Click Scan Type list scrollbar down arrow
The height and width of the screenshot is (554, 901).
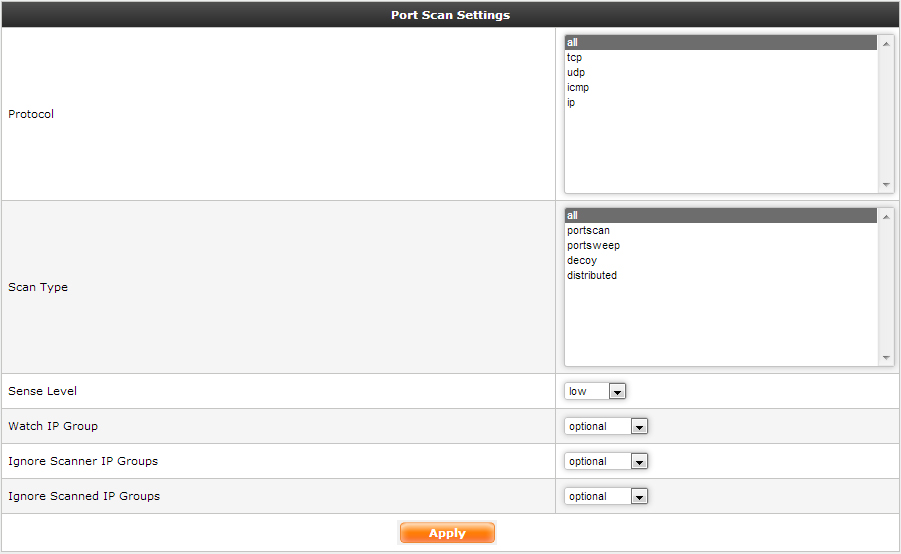coord(887,358)
